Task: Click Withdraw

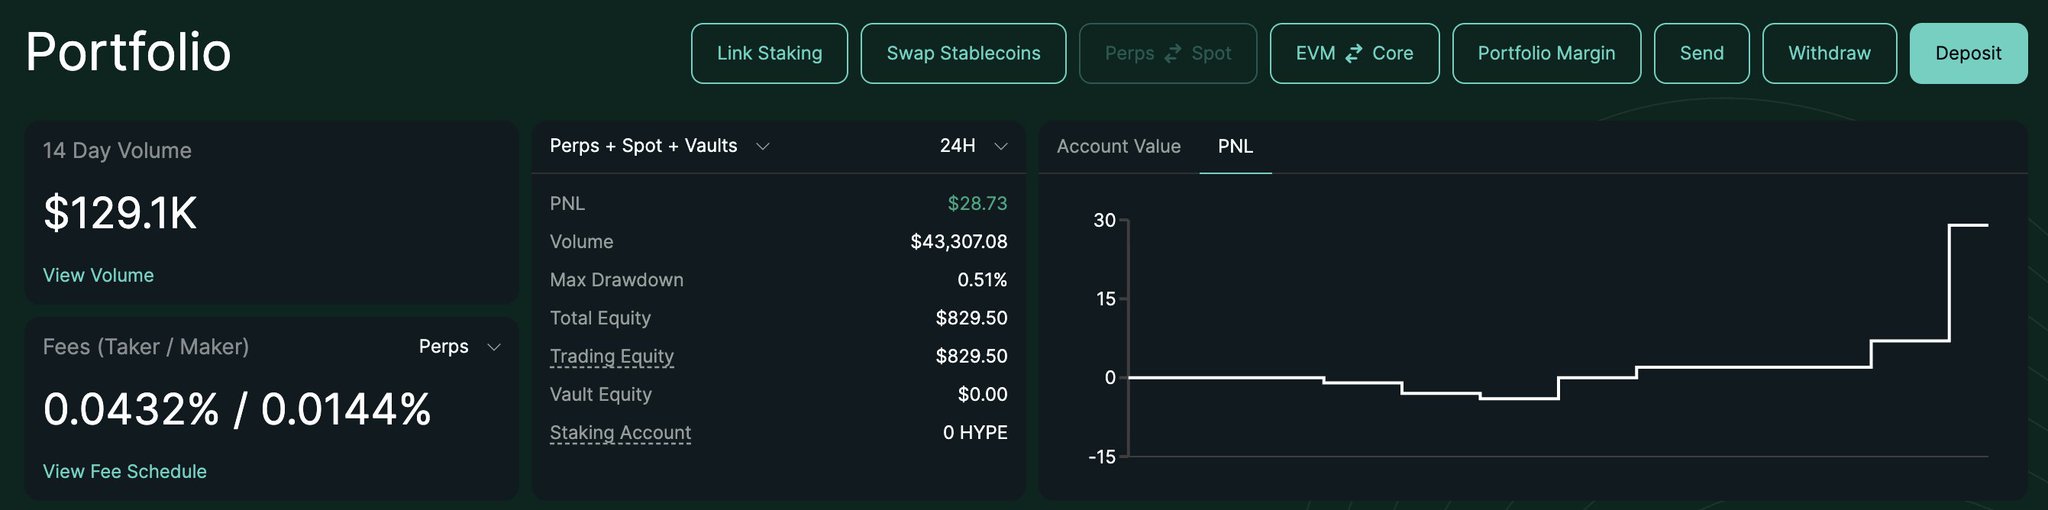Action: coord(1829,53)
